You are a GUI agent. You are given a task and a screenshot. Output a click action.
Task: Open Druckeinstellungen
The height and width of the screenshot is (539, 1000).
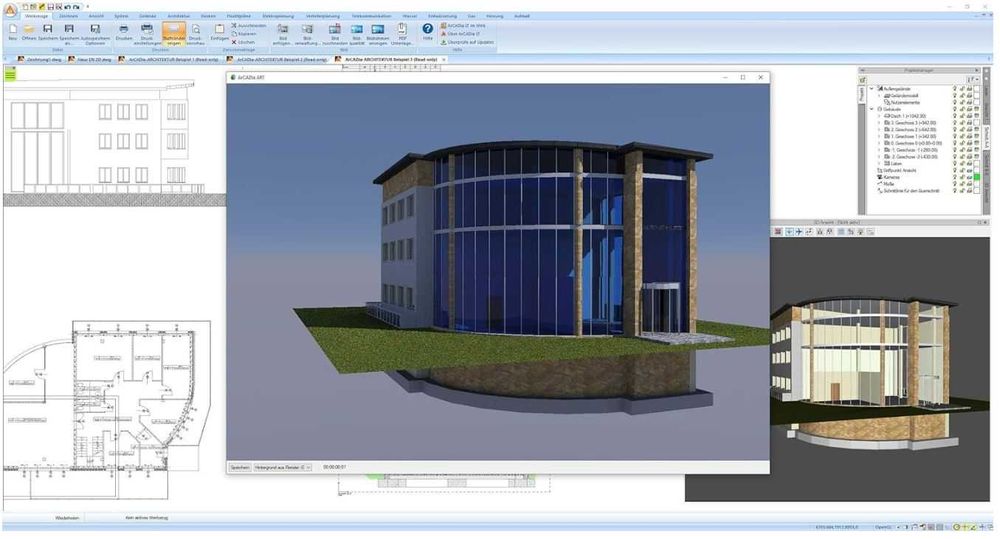[147, 33]
